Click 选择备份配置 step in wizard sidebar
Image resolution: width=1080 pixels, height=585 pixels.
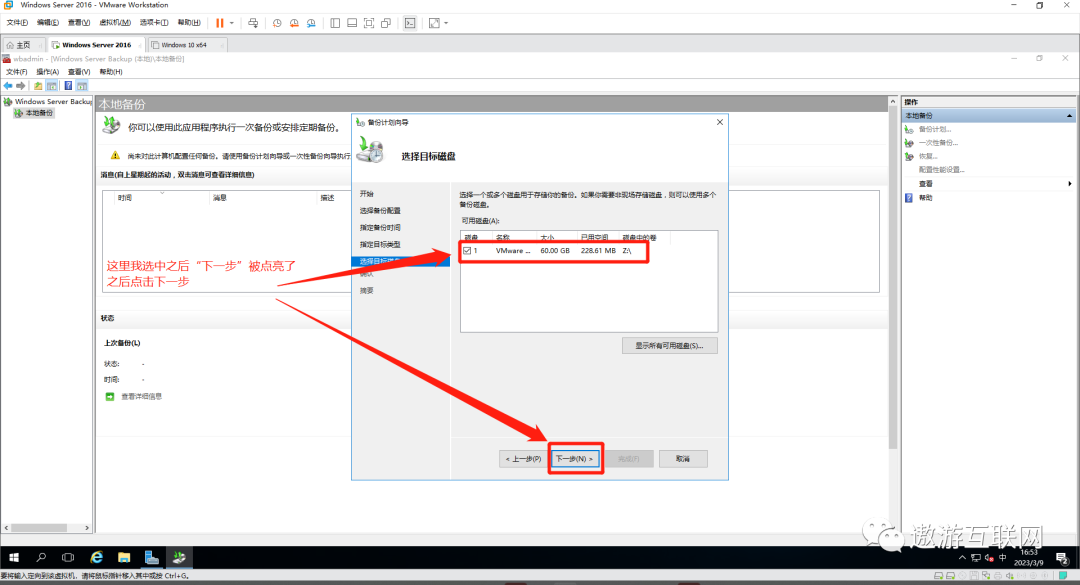(380, 211)
